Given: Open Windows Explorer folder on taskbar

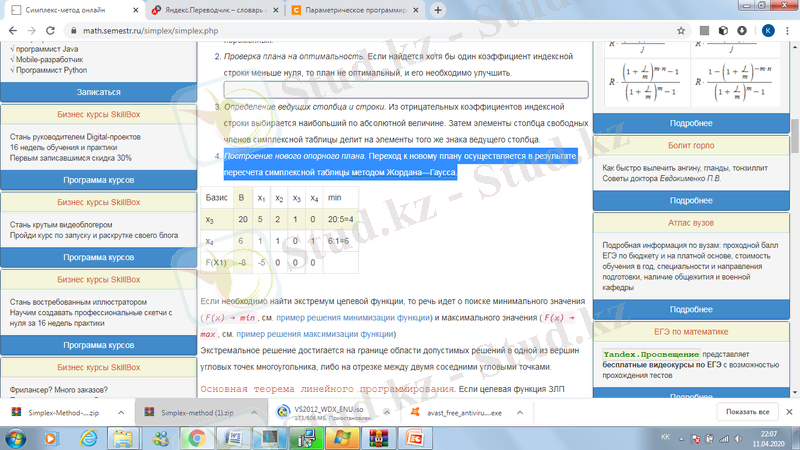Looking at the screenshot, I should [x=122, y=438].
